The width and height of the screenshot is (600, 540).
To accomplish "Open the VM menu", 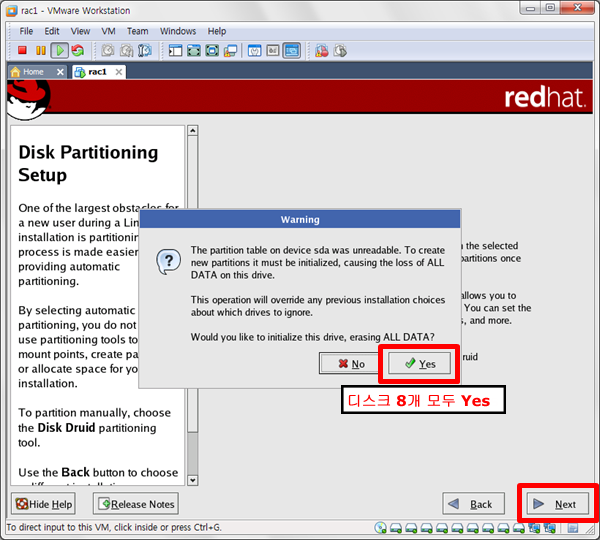I will (108, 31).
